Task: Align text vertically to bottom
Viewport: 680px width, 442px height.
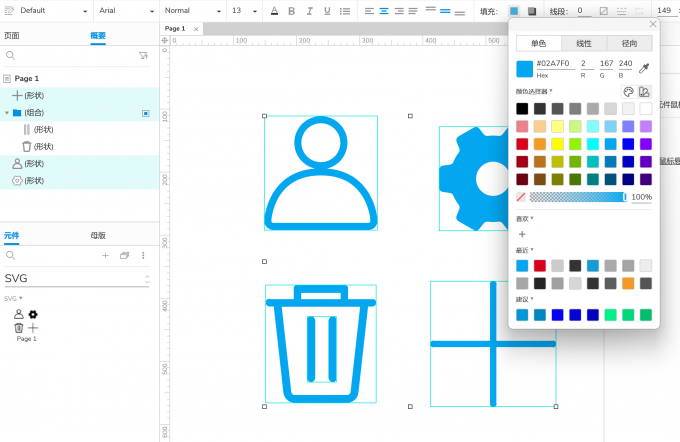Action: pyautogui.click(x=460, y=13)
